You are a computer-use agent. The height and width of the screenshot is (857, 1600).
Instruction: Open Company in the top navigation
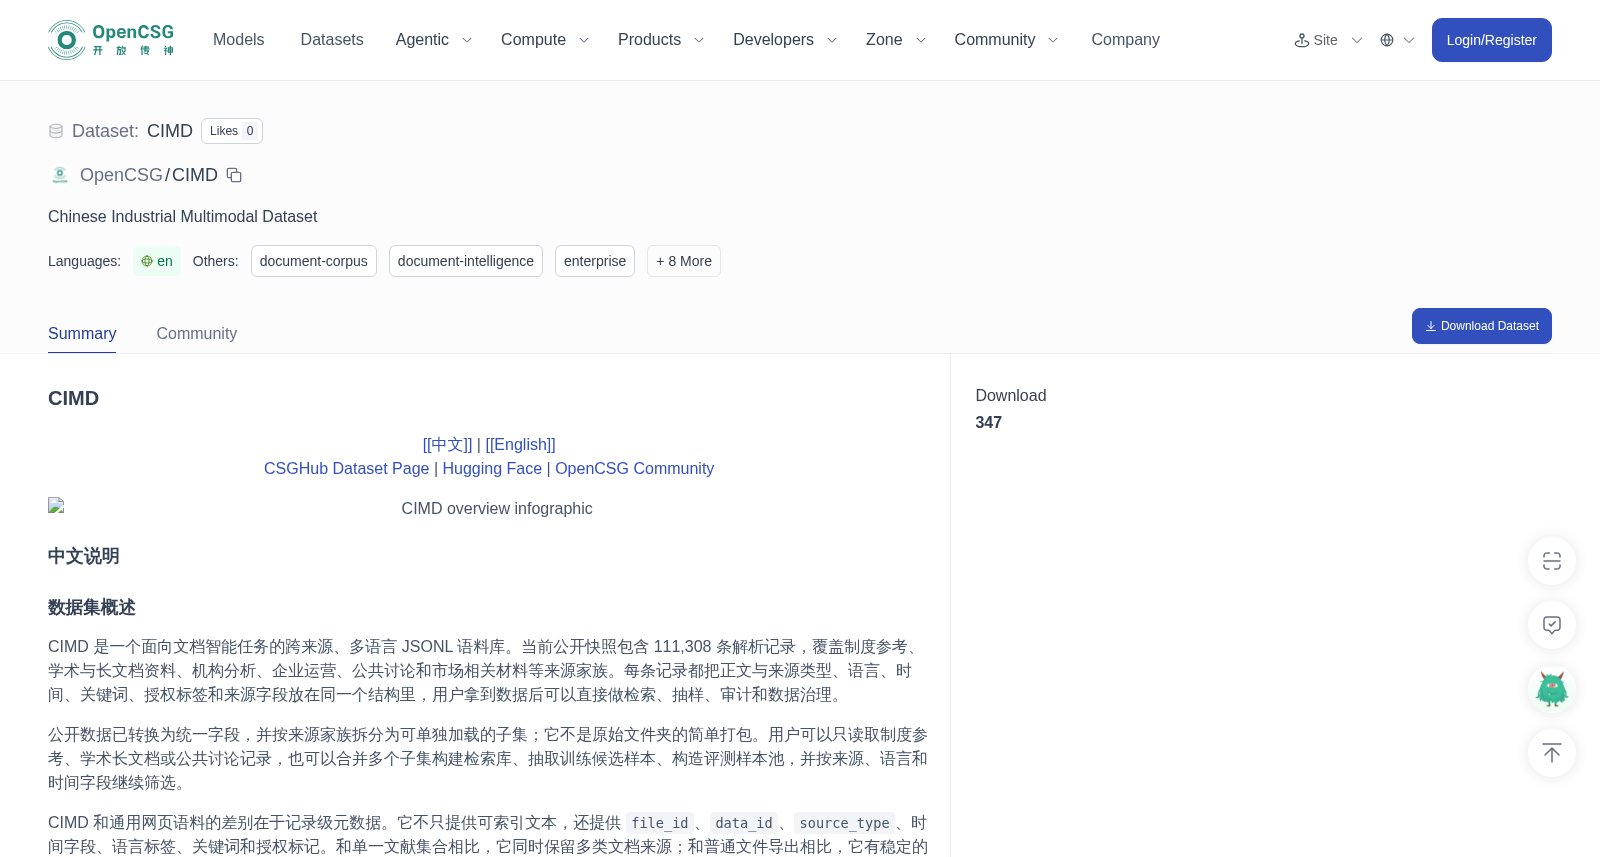click(1125, 40)
